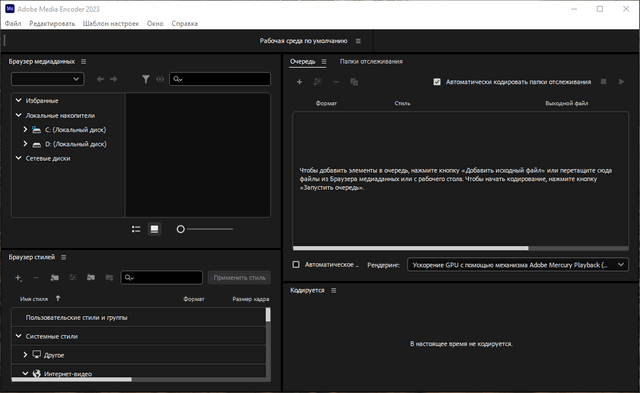The width and height of the screenshot is (640, 393).
Task: Click the Формат column header
Action: click(326, 104)
